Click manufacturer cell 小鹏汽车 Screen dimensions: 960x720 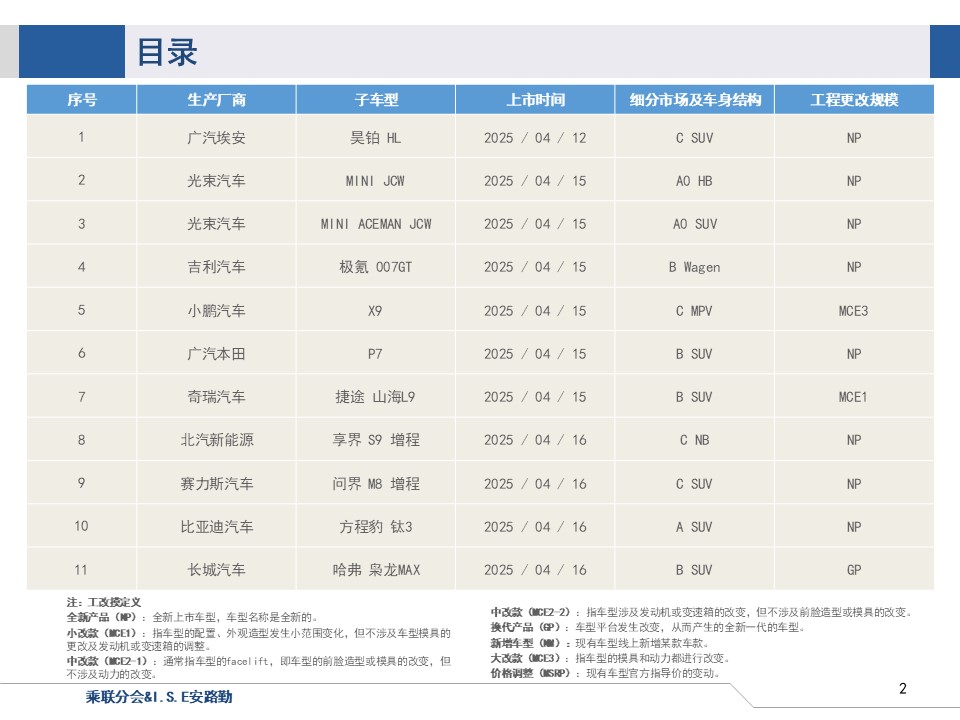216,310
